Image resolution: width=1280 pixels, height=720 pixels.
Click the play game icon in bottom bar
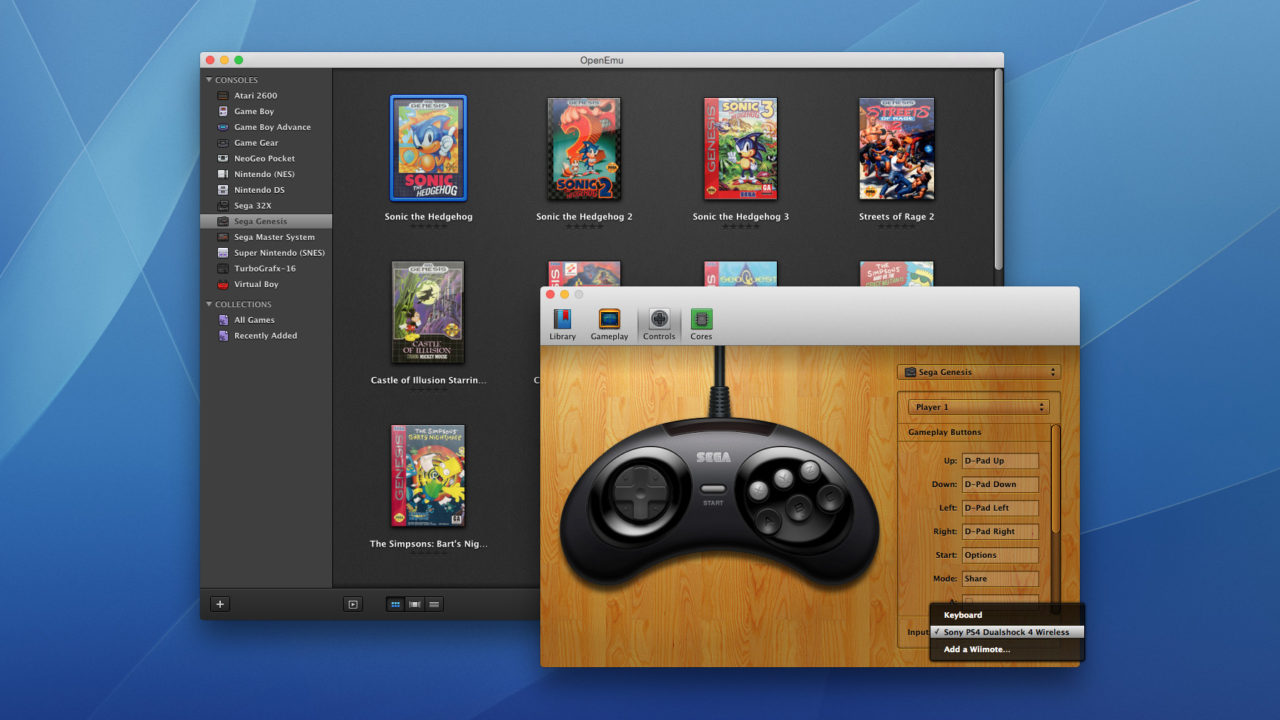click(x=352, y=604)
